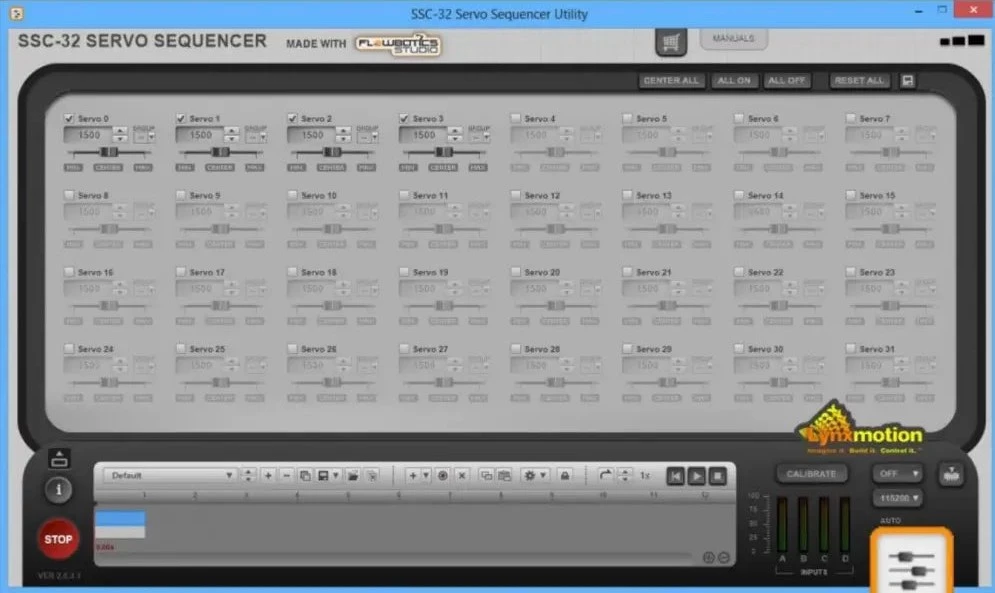
Task: Set Servo 0 to MIN
Action: (x=73, y=168)
